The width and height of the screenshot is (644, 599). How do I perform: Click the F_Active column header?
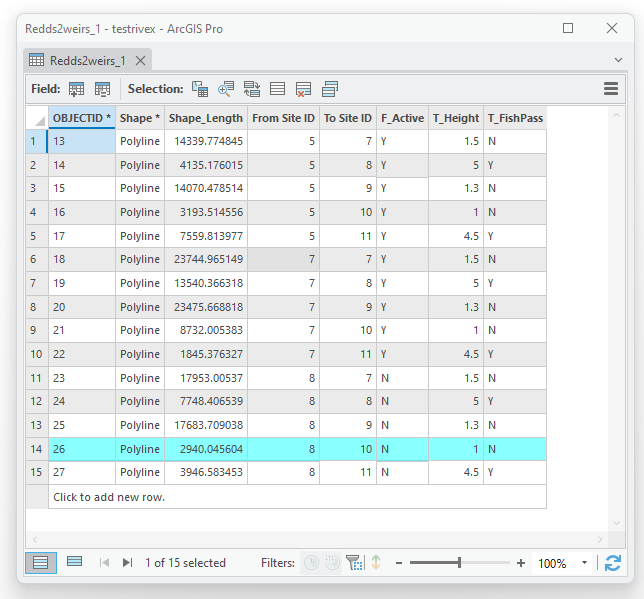click(402, 118)
